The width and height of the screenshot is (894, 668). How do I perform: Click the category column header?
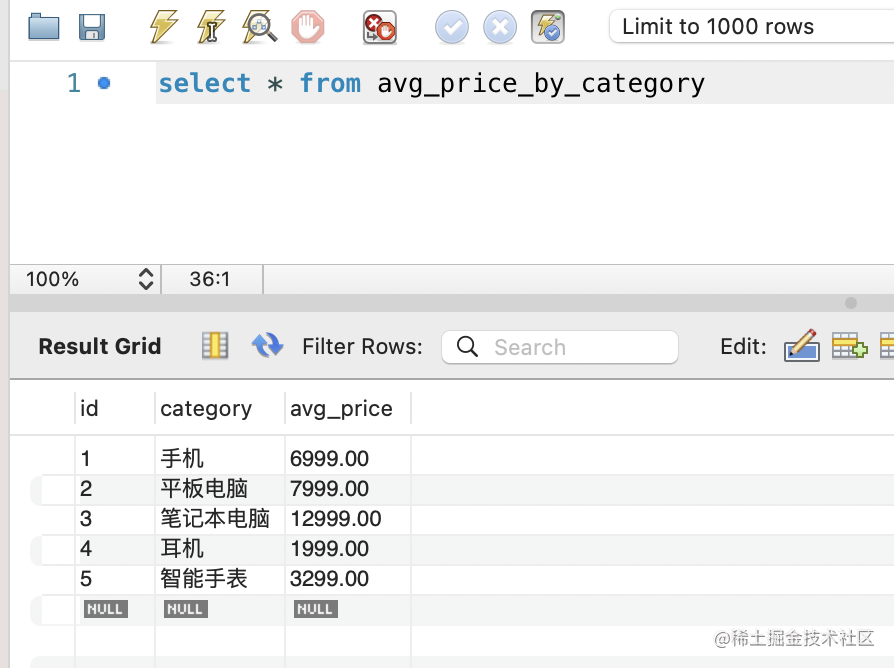click(x=206, y=408)
